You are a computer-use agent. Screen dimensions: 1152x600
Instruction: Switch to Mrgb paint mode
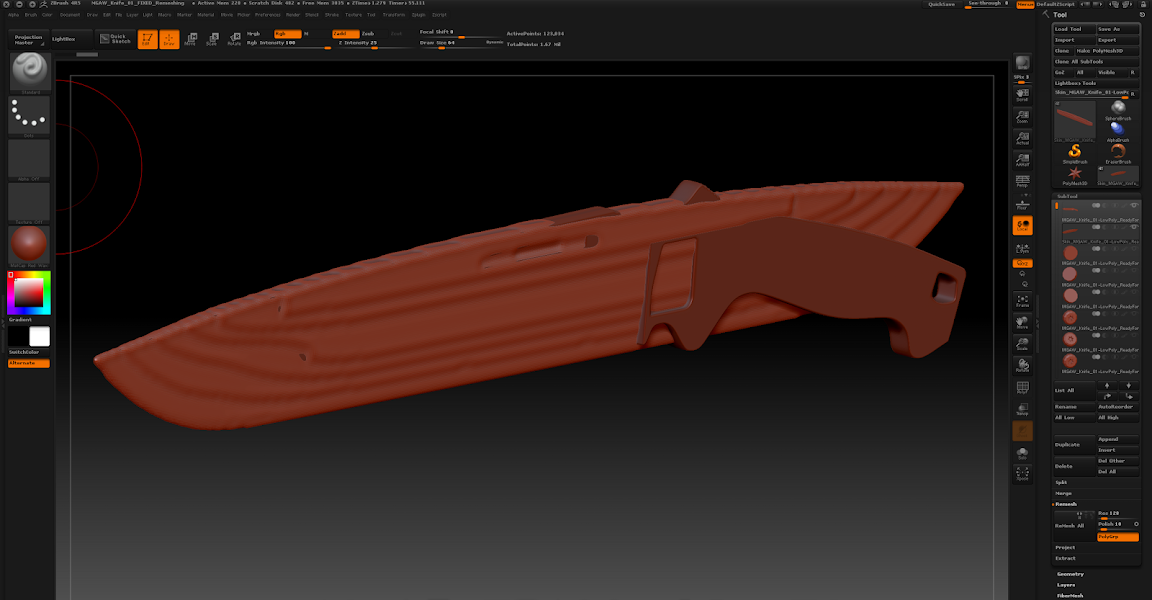pos(254,33)
